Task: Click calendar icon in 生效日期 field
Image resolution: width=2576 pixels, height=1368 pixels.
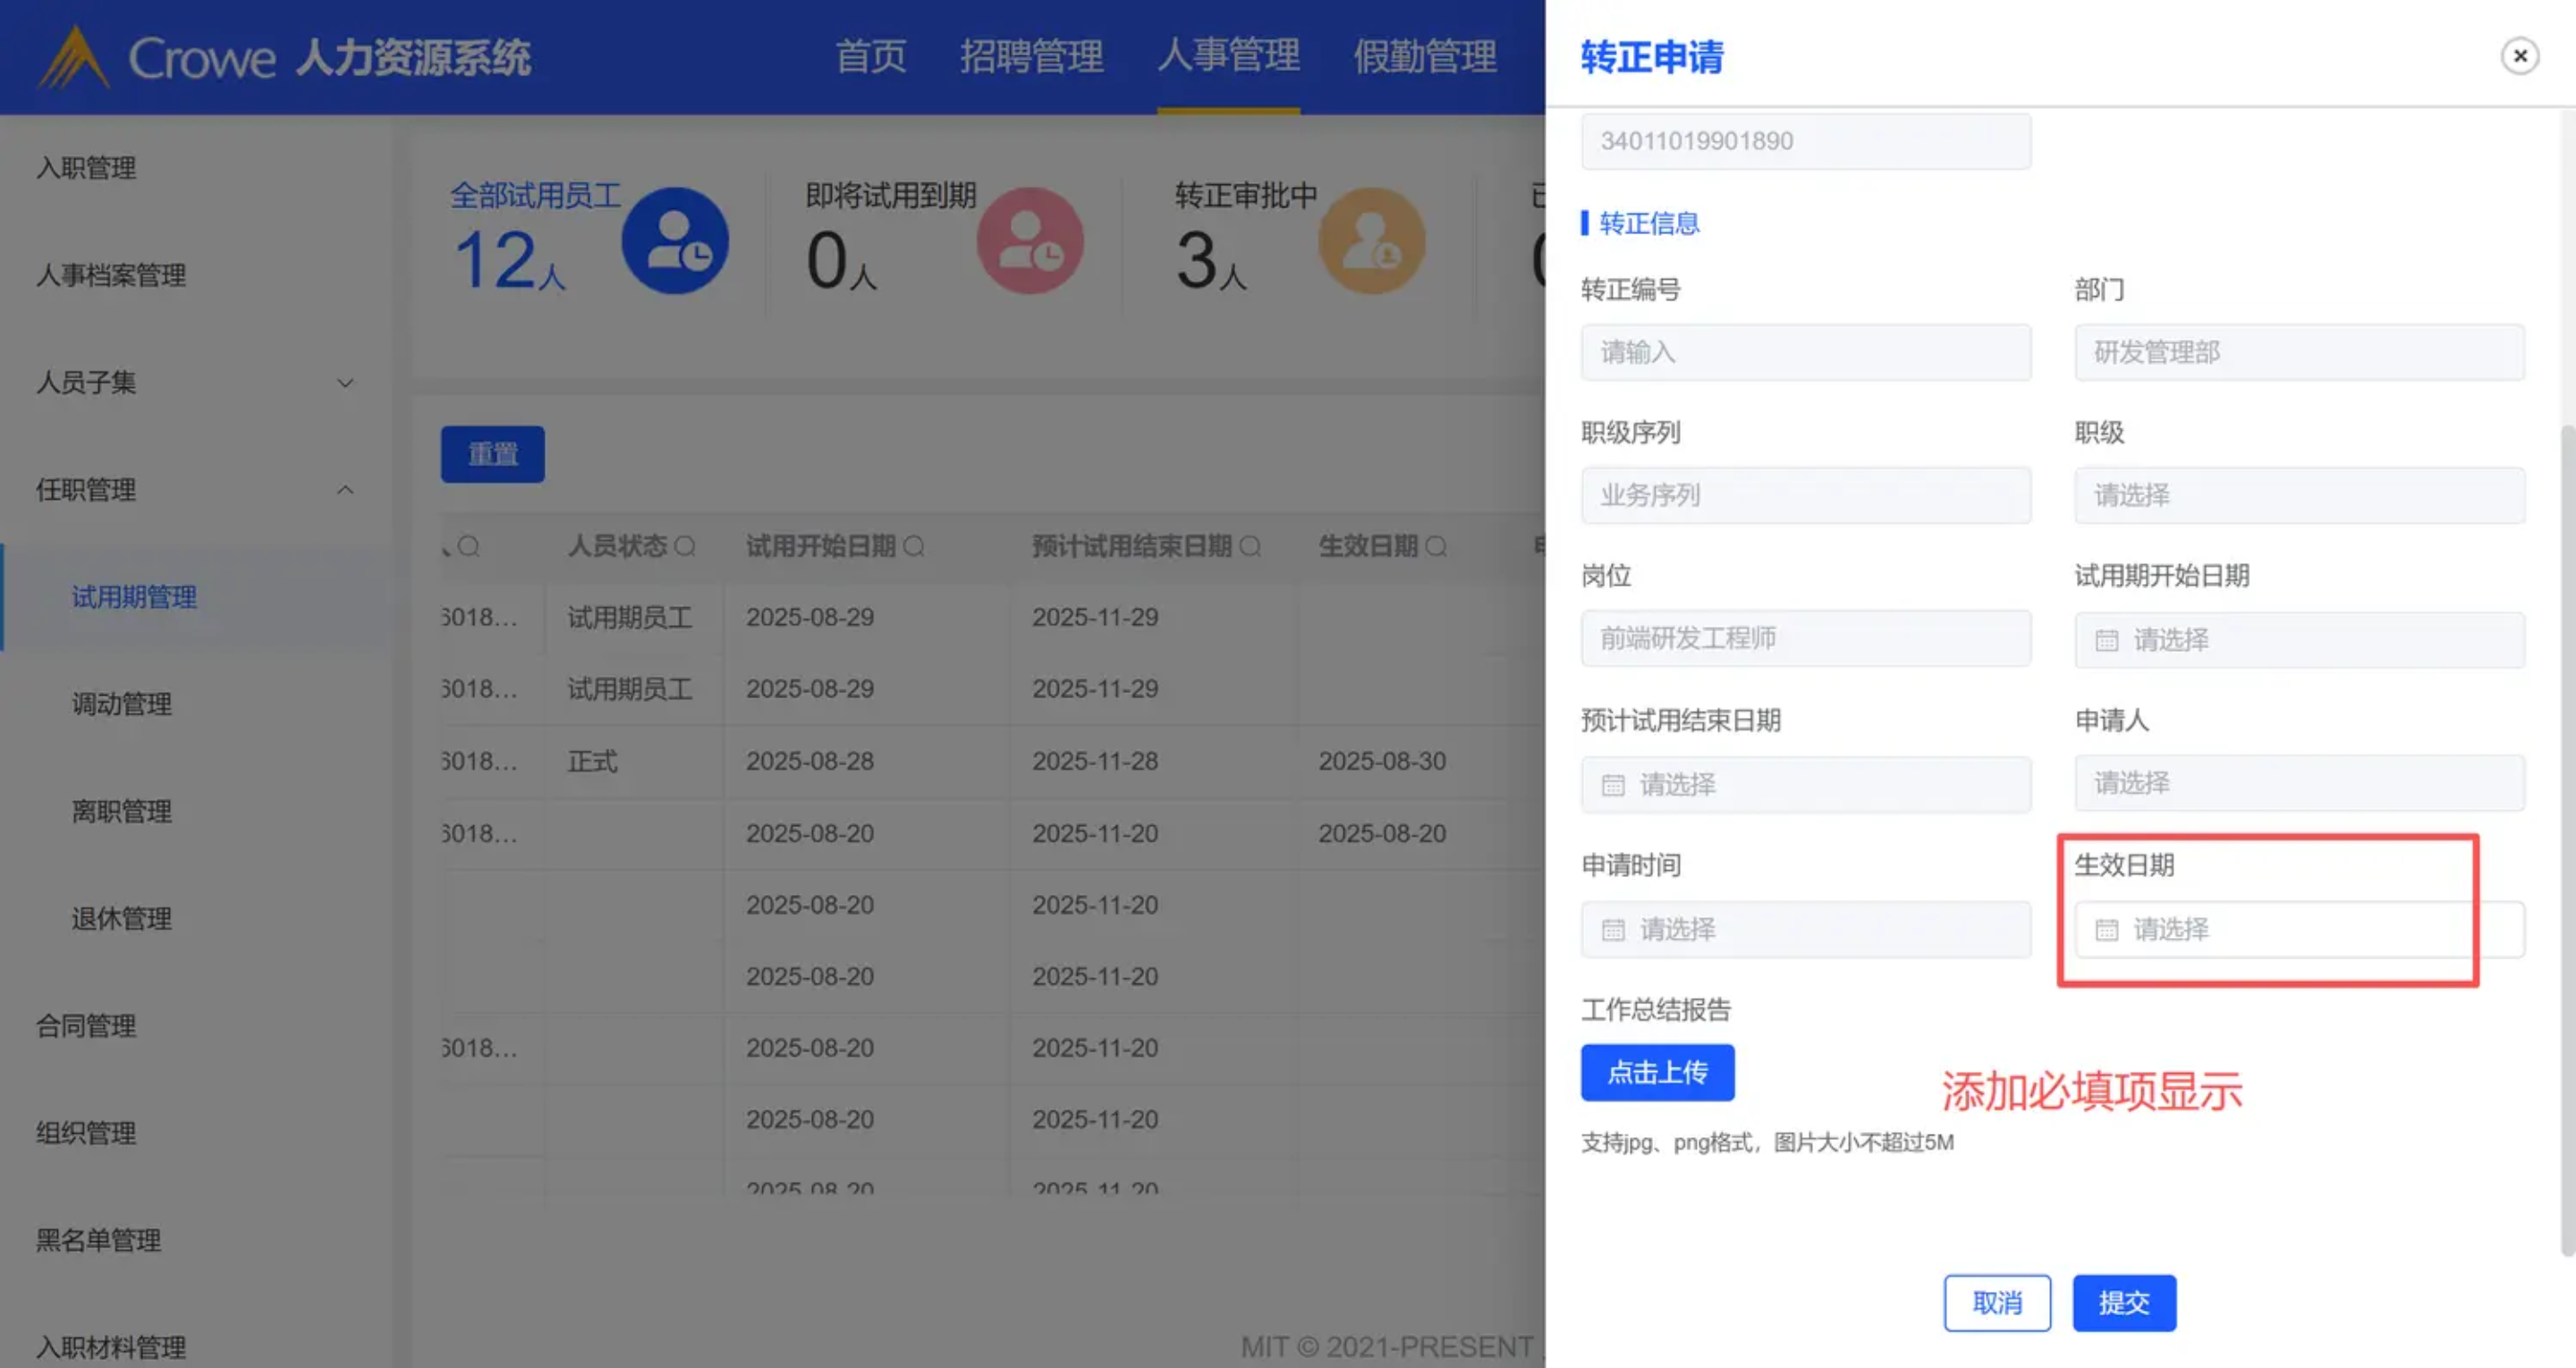Action: pos(2106,930)
